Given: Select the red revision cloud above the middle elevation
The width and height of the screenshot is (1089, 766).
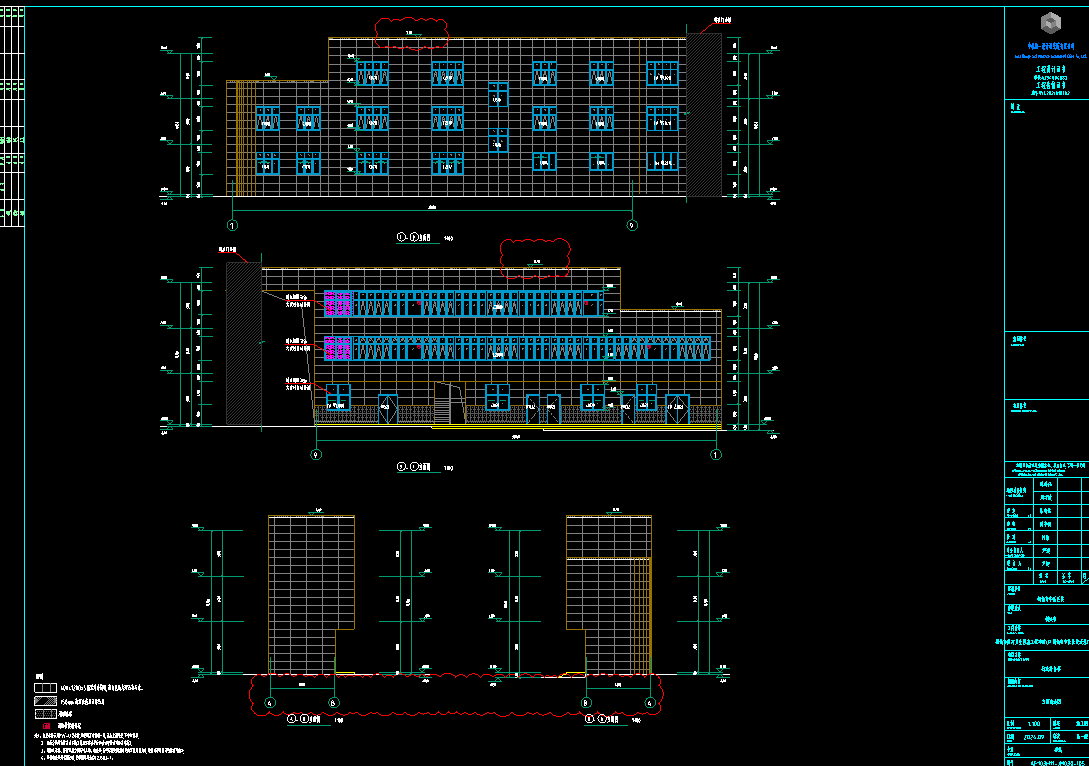Looking at the screenshot, I should [x=535, y=258].
